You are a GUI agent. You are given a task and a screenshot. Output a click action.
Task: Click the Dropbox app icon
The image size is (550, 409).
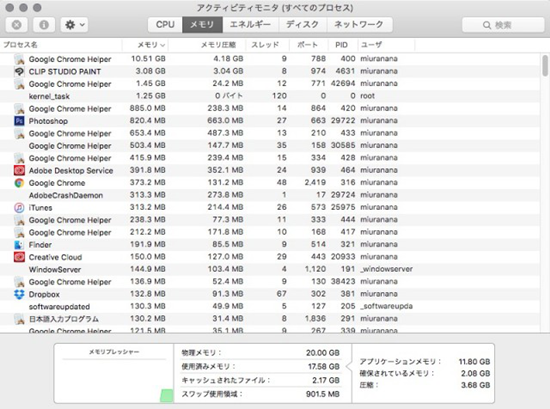click(x=19, y=294)
